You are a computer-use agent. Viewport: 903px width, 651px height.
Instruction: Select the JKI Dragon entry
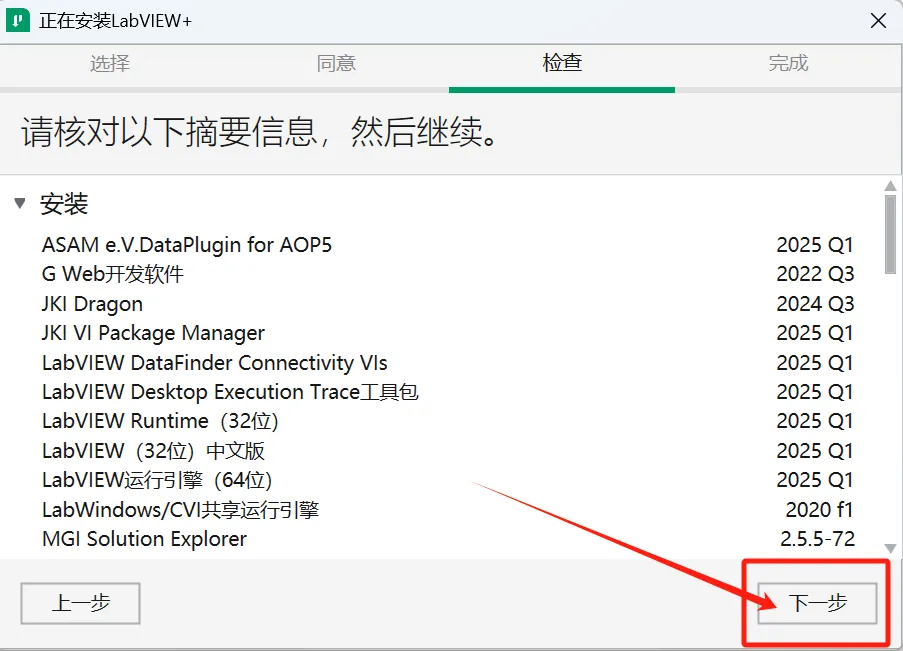coord(447,304)
